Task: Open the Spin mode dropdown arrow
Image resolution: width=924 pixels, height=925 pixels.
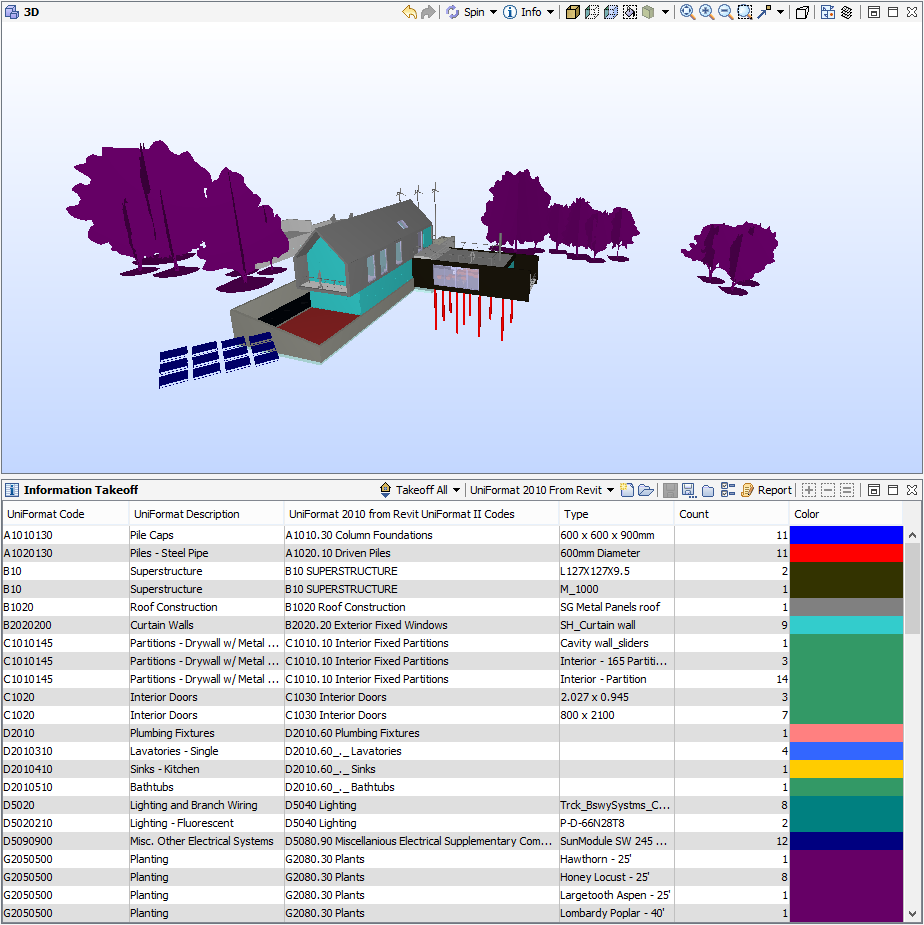Action: (x=493, y=12)
